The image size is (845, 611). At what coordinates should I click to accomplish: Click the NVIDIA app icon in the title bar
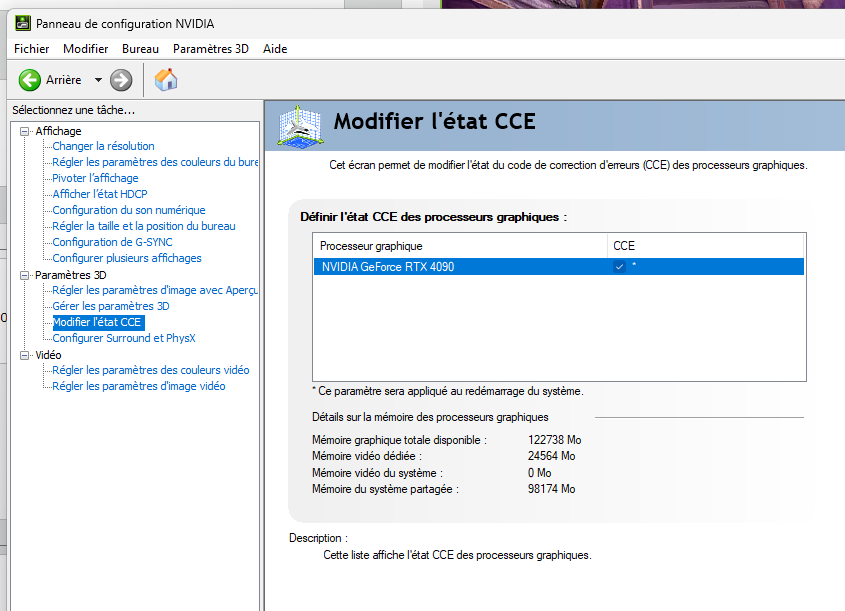coord(23,23)
